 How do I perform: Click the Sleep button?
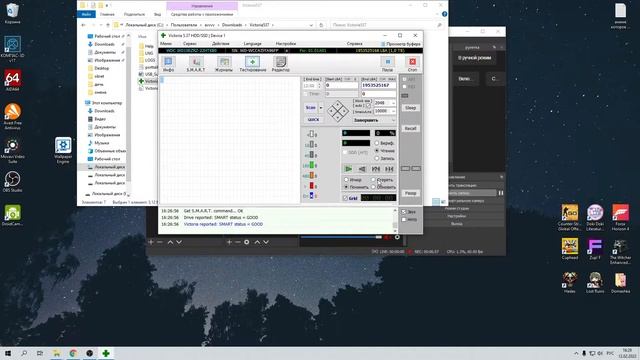click(410, 108)
